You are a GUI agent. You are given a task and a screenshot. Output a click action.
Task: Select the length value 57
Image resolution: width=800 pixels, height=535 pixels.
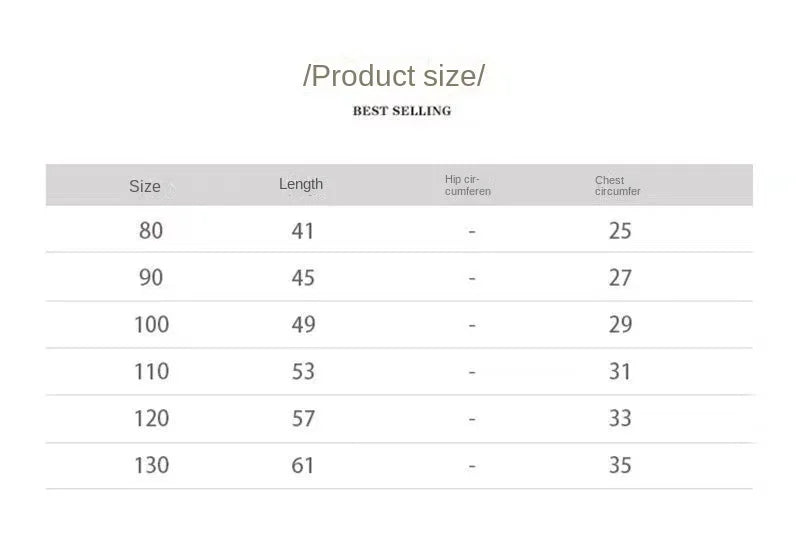pos(303,418)
